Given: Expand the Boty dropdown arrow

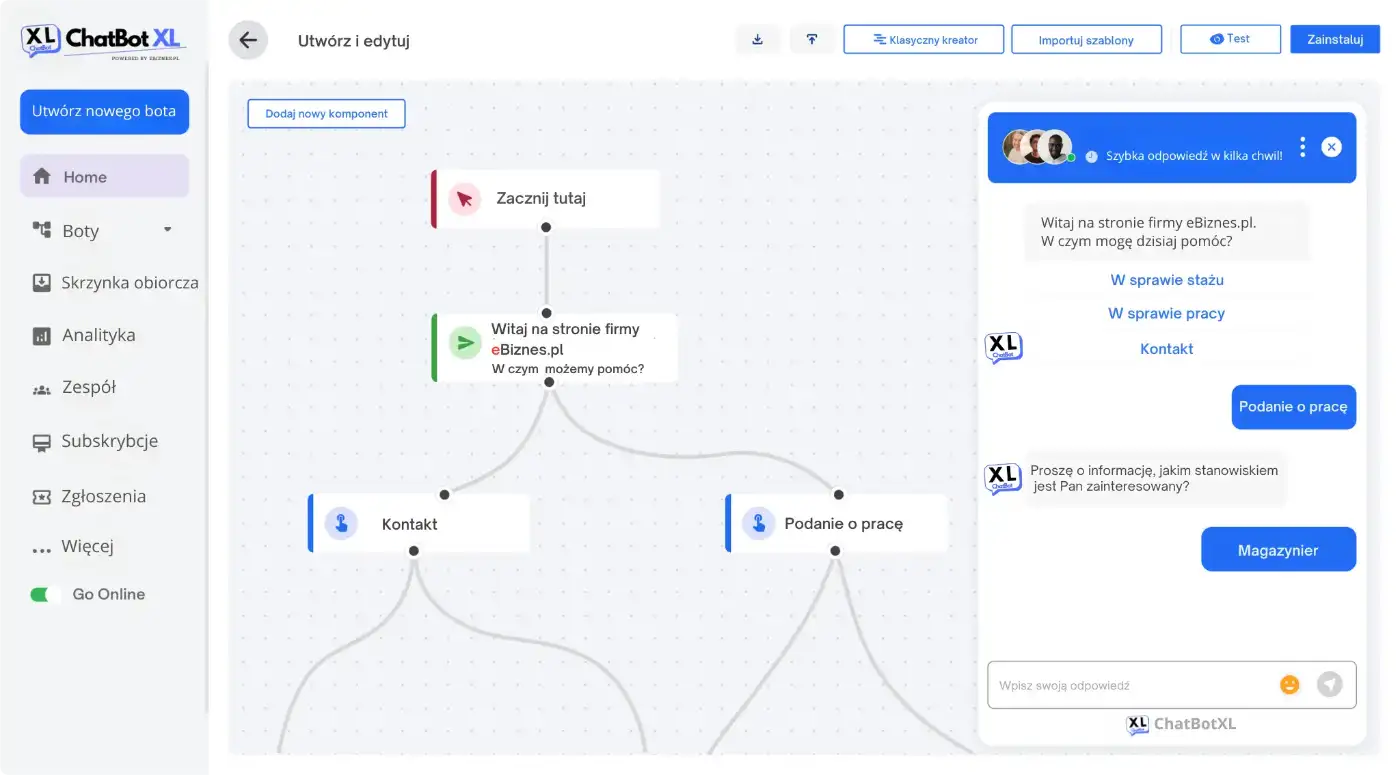Looking at the screenshot, I should point(167,230).
